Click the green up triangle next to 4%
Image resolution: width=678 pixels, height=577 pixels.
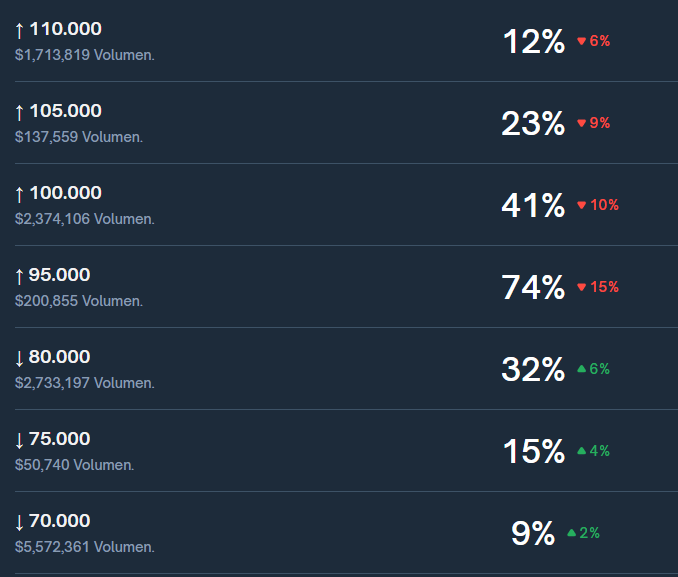tap(582, 451)
